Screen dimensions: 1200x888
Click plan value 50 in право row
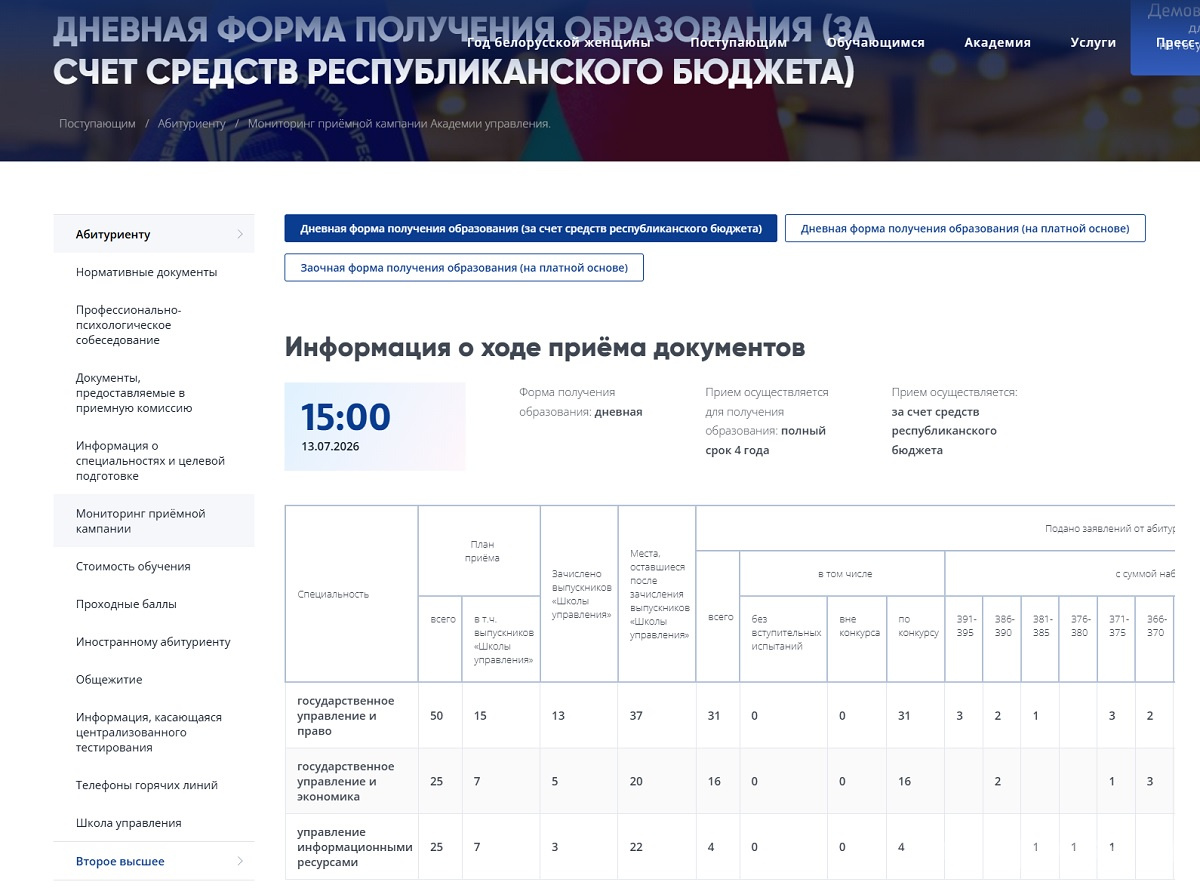coord(436,716)
